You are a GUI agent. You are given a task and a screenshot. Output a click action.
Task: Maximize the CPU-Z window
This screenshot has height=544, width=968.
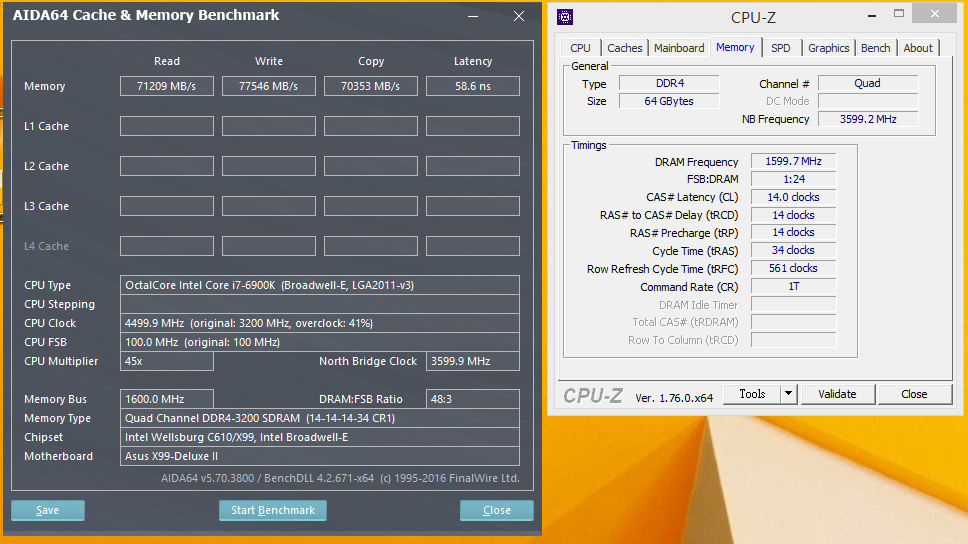point(899,14)
